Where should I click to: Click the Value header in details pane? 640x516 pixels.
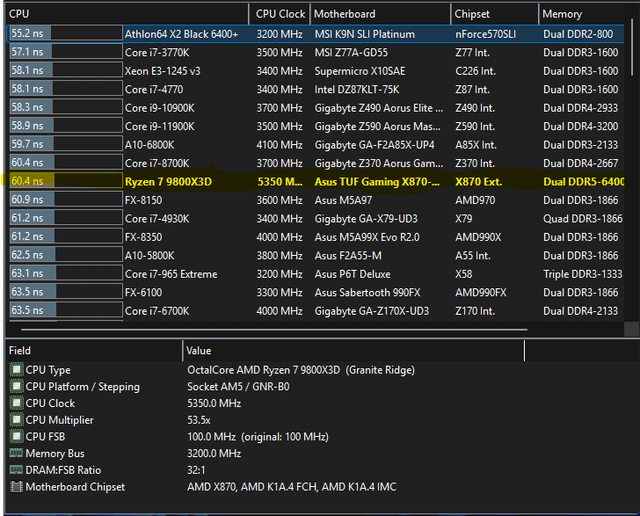click(400, 351)
